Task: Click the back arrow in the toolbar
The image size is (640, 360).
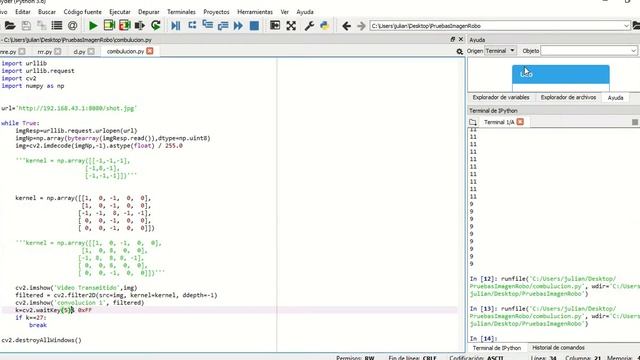Action: point(347,26)
